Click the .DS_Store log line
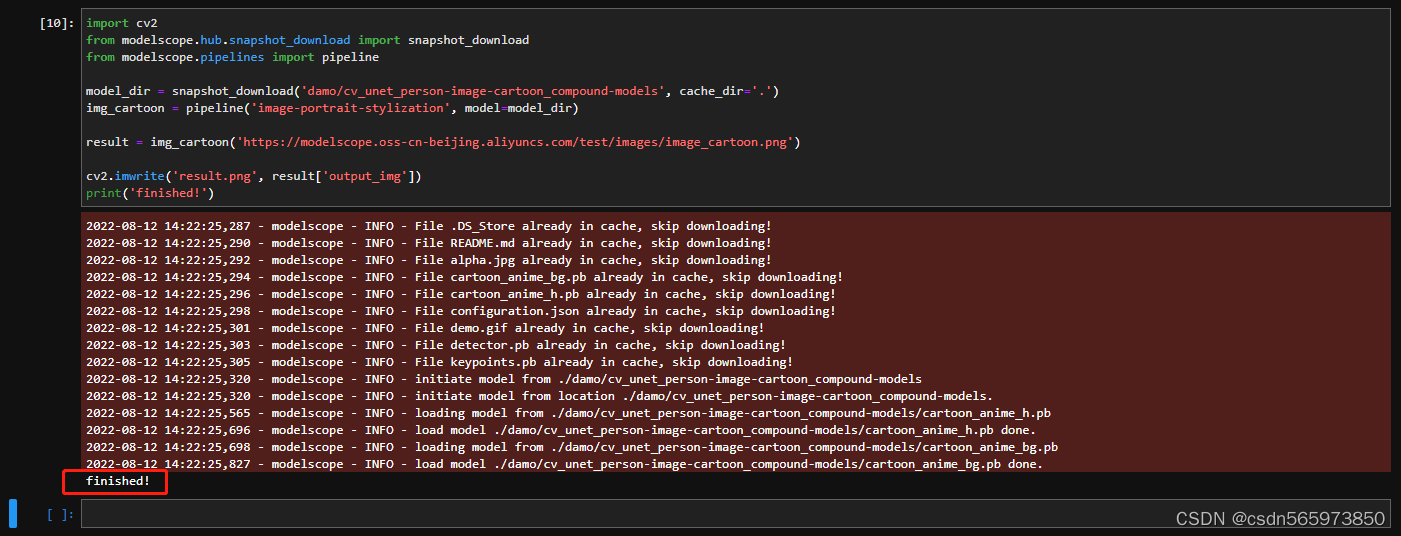 (x=428, y=226)
